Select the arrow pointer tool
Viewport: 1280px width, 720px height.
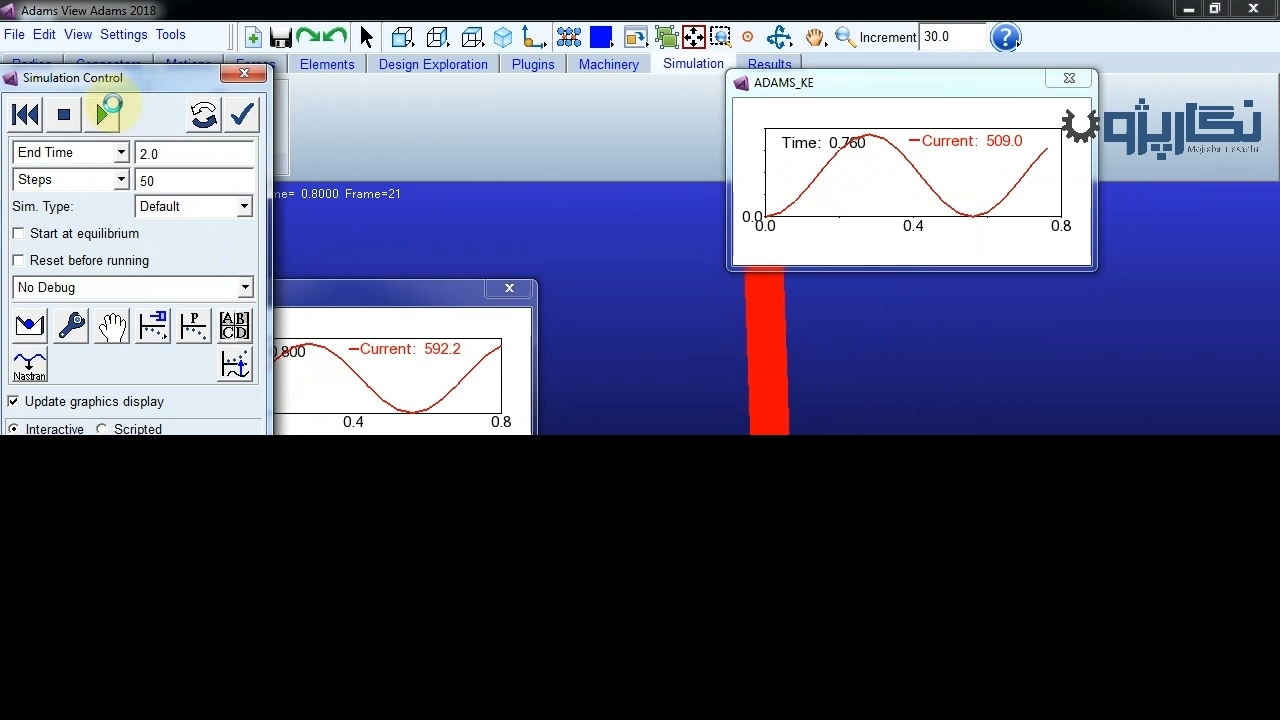[x=366, y=38]
